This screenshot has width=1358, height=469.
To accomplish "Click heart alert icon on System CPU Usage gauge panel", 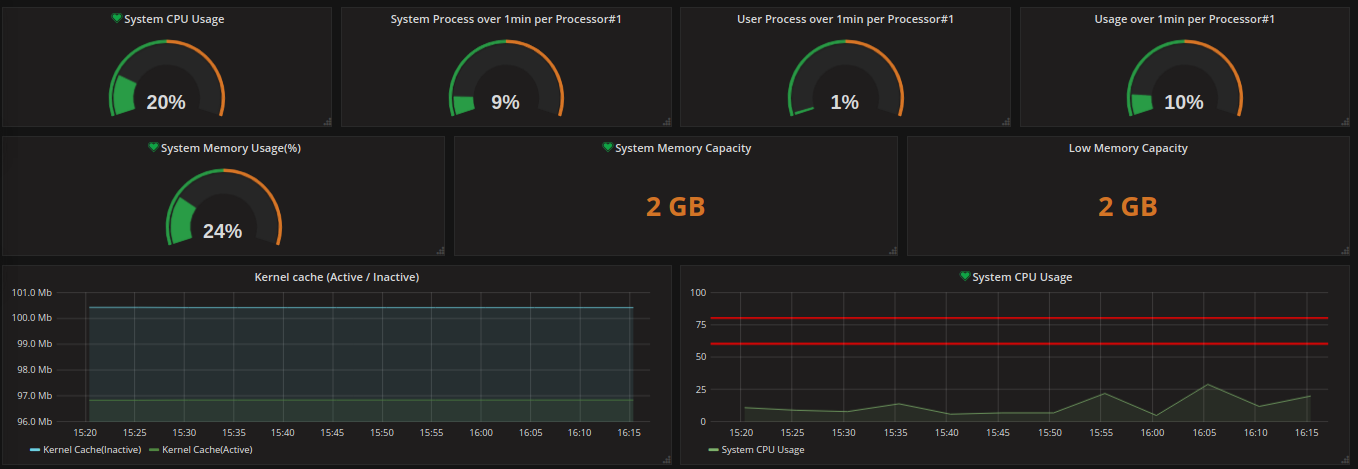I will click(x=116, y=19).
